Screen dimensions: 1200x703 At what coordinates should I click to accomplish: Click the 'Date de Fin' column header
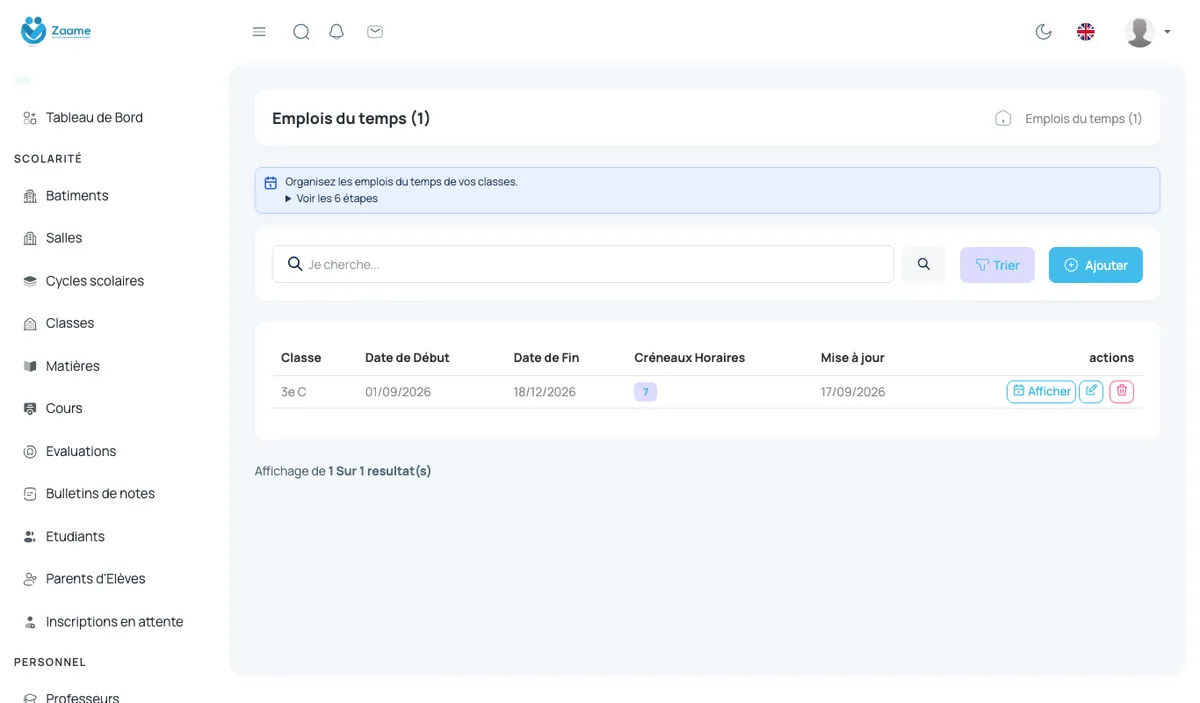[x=546, y=357]
